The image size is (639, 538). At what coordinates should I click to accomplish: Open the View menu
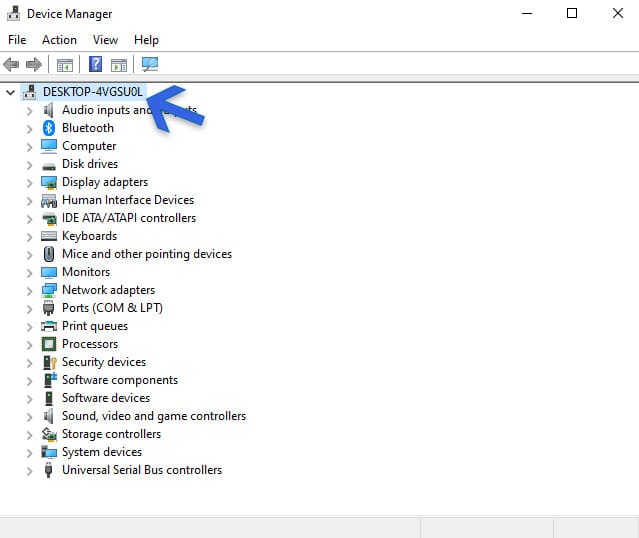click(x=106, y=40)
